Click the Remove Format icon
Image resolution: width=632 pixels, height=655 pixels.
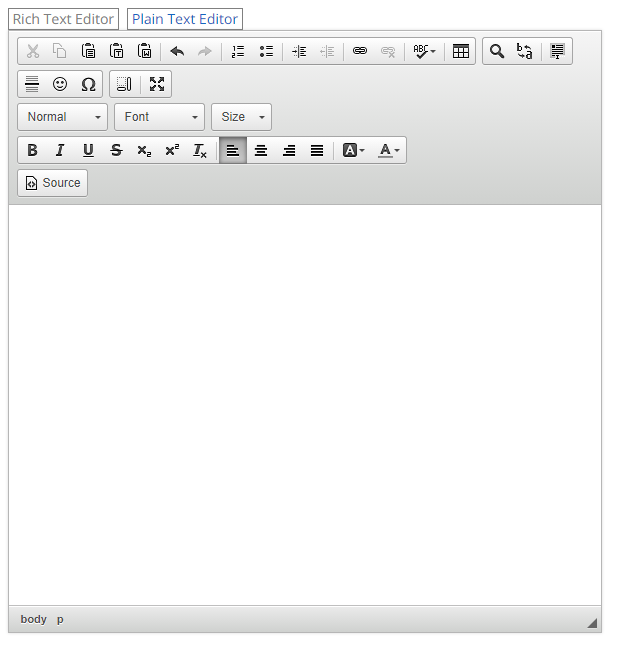point(200,150)
